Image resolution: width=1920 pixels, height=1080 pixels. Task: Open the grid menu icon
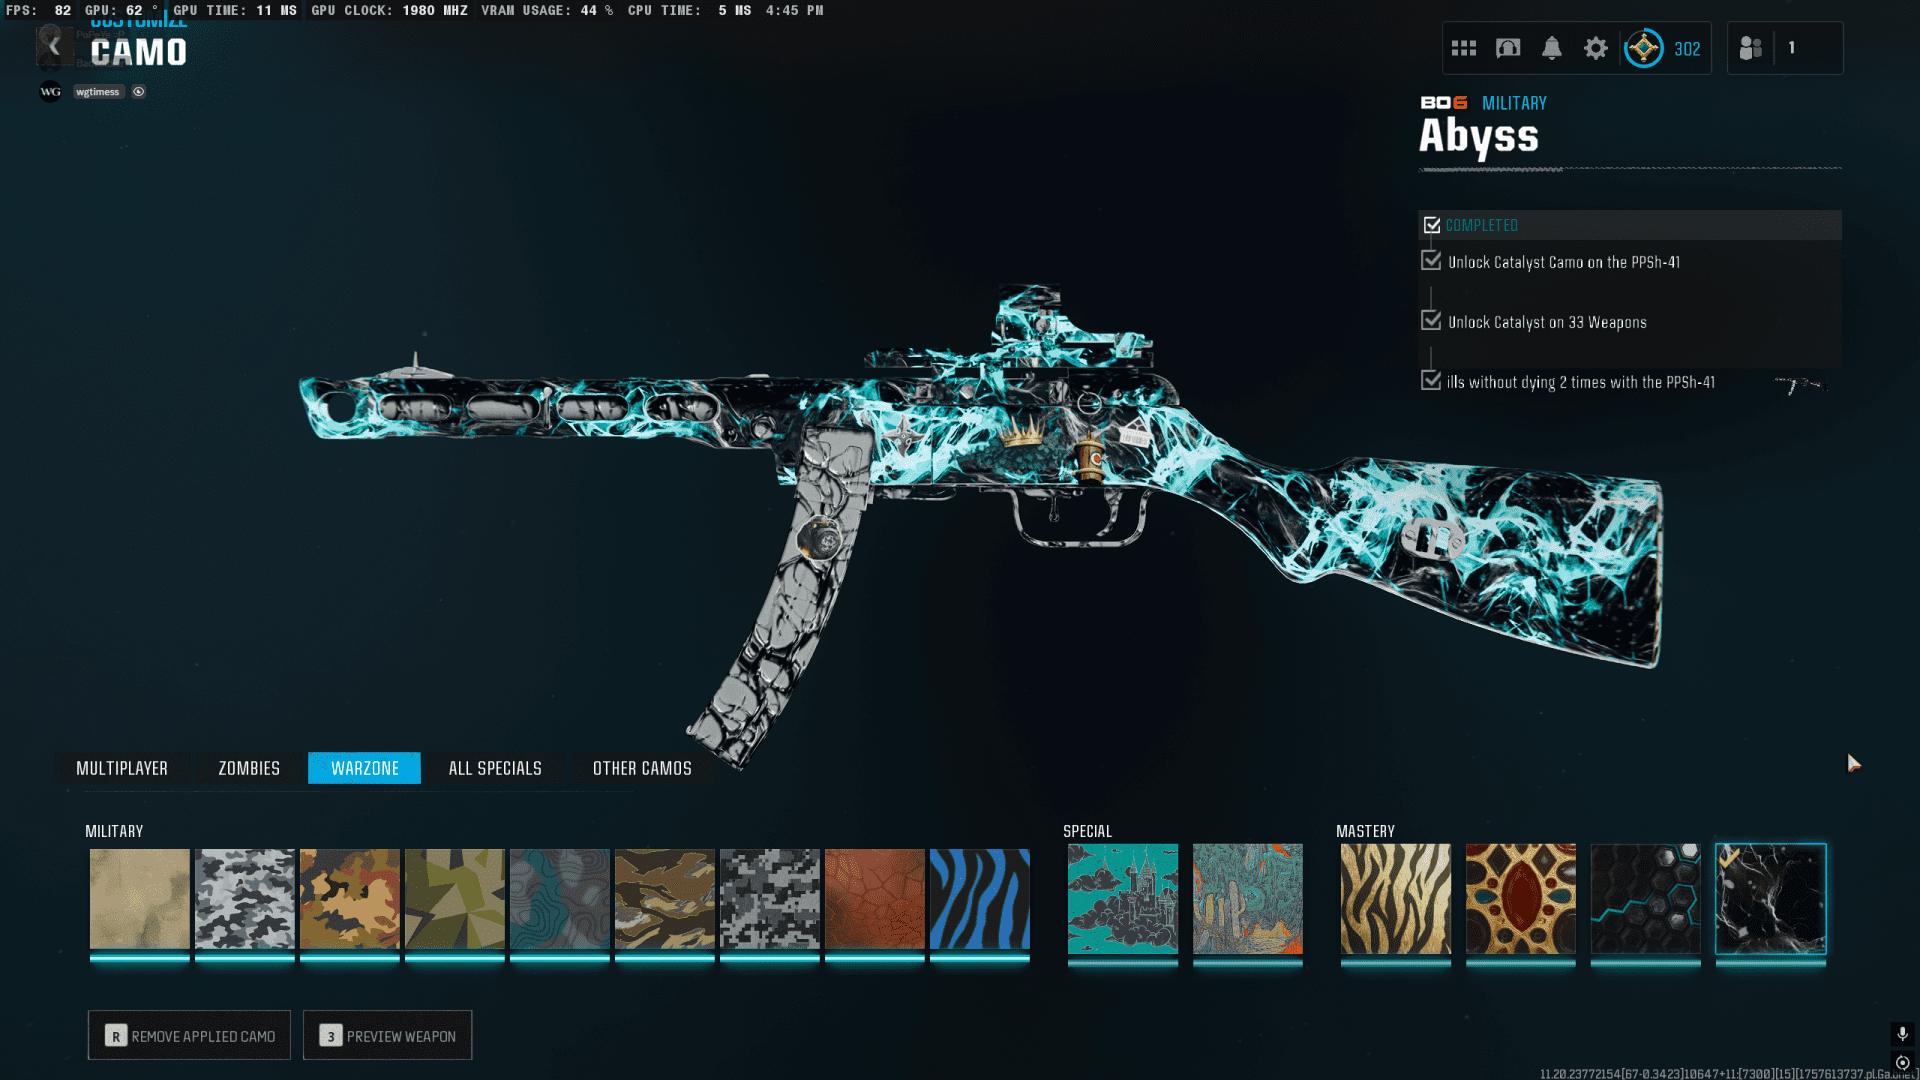click(x=1464, y=48)
